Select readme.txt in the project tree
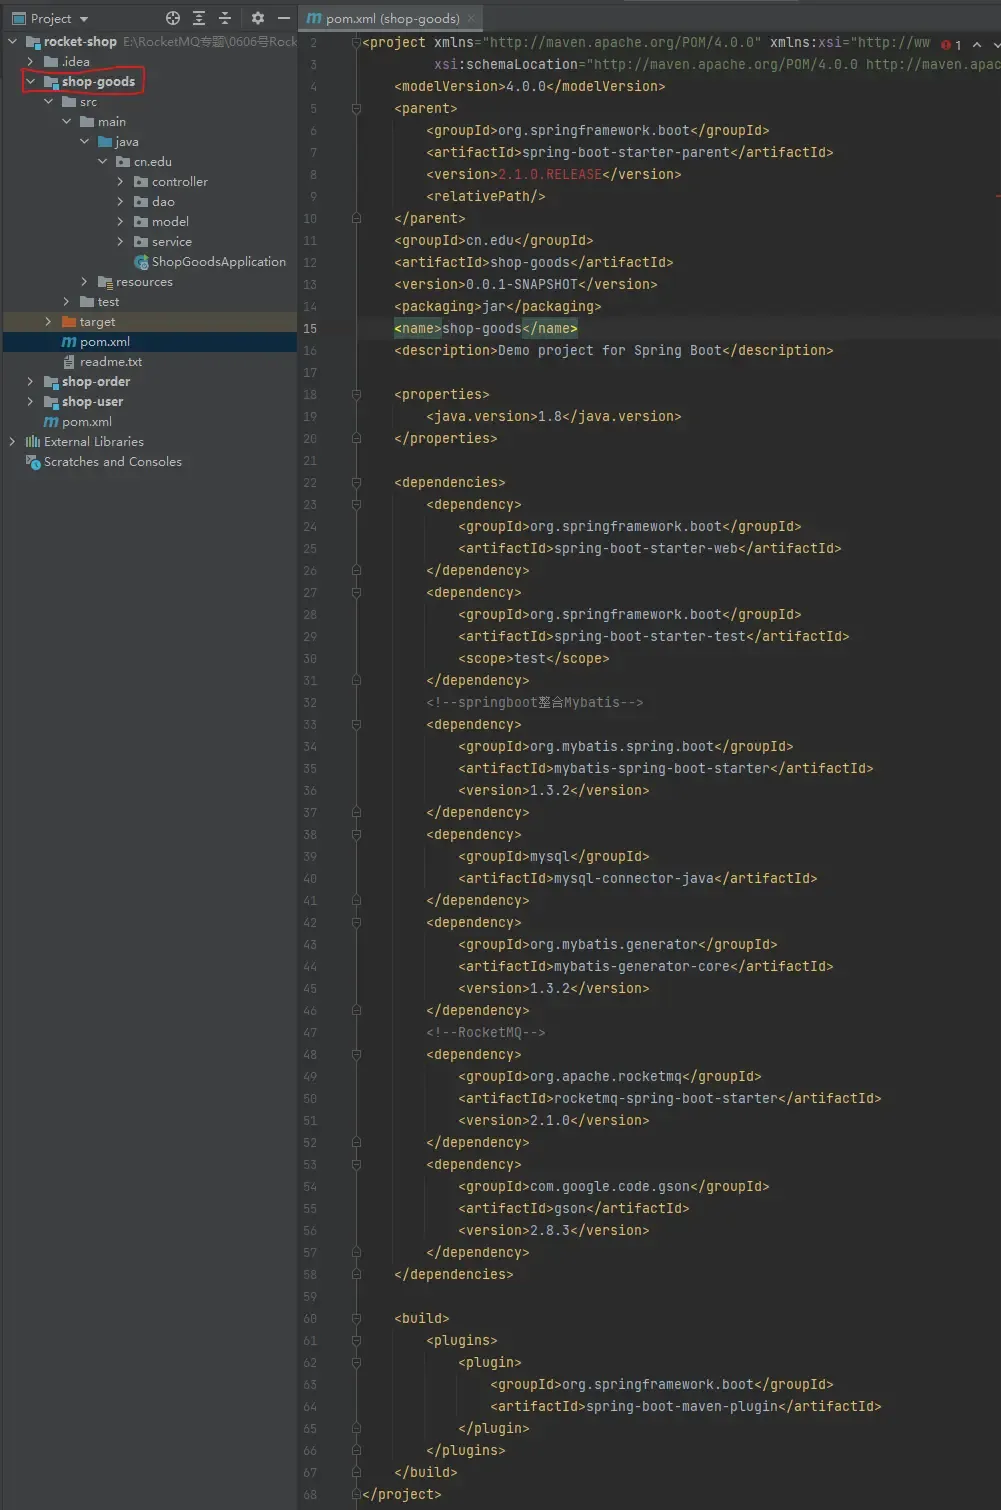 tap(110, 362)
